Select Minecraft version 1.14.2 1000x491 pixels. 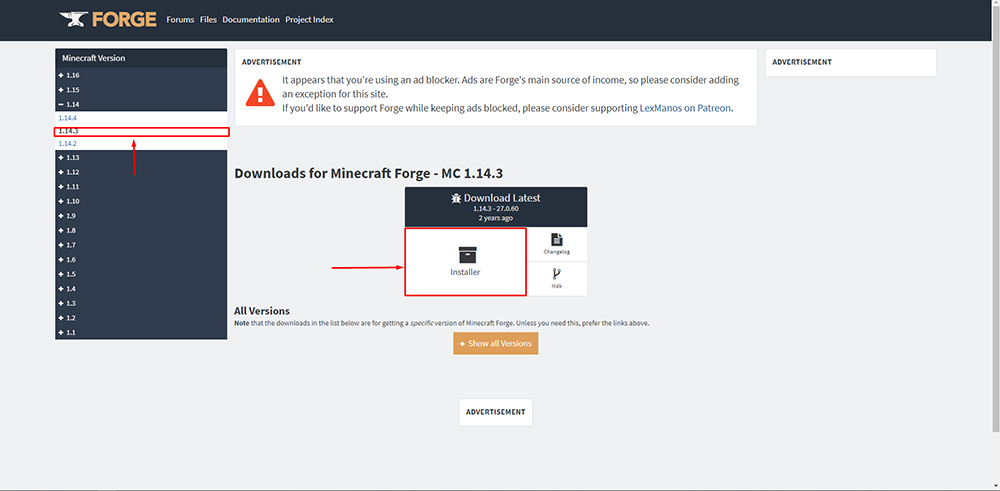(x=68, y=144)
